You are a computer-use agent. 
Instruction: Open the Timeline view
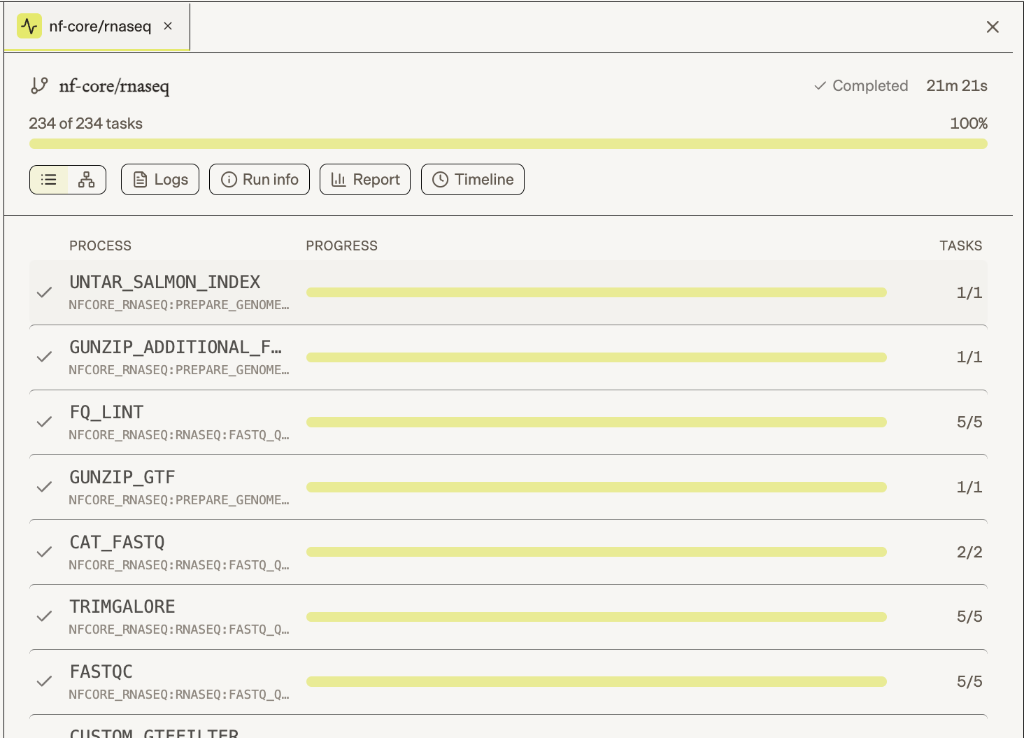click(473, 180)
